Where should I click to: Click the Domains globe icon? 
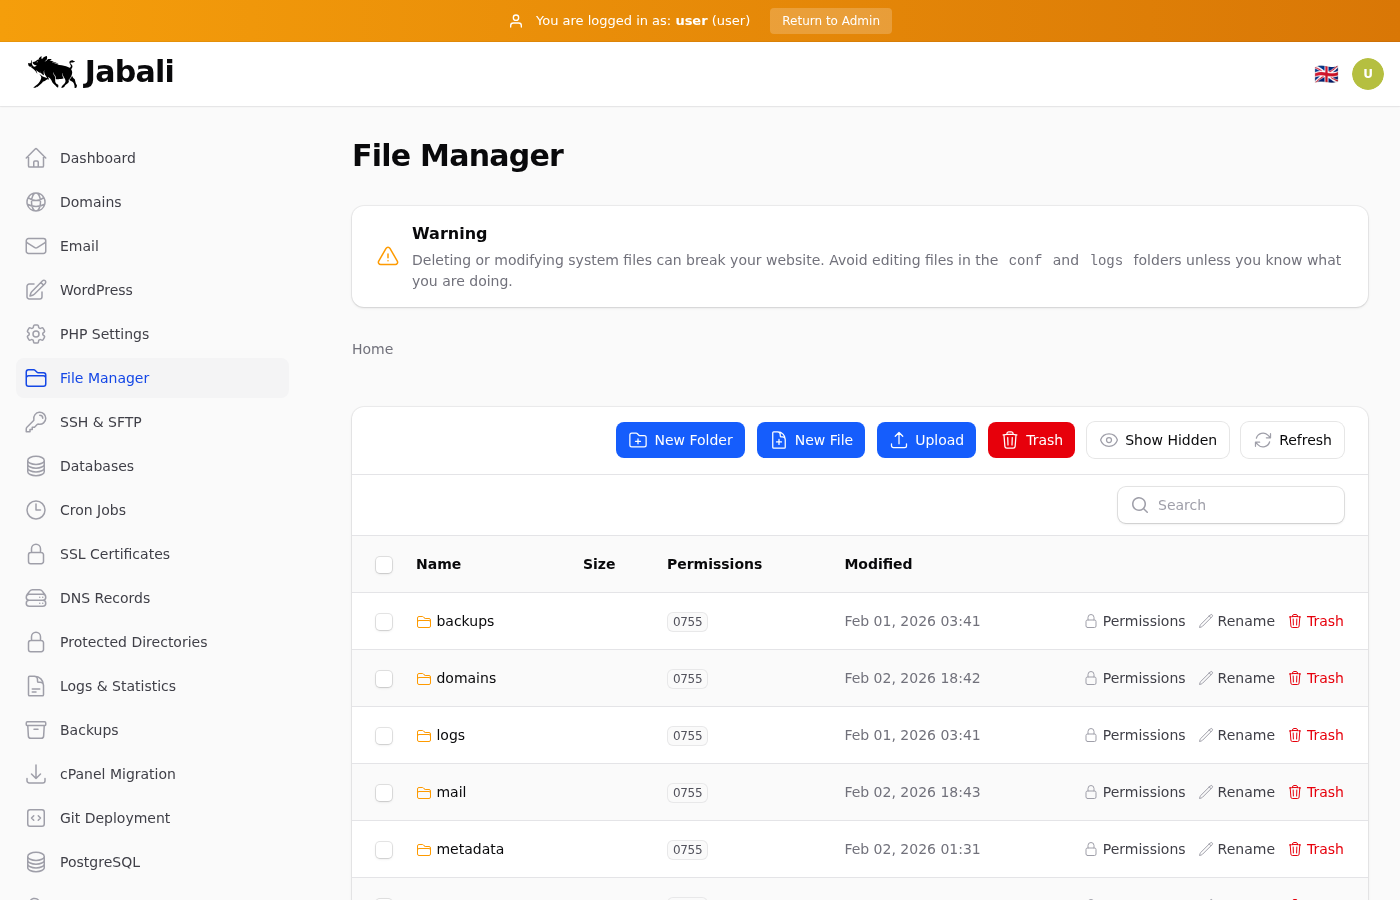[36, 202]
